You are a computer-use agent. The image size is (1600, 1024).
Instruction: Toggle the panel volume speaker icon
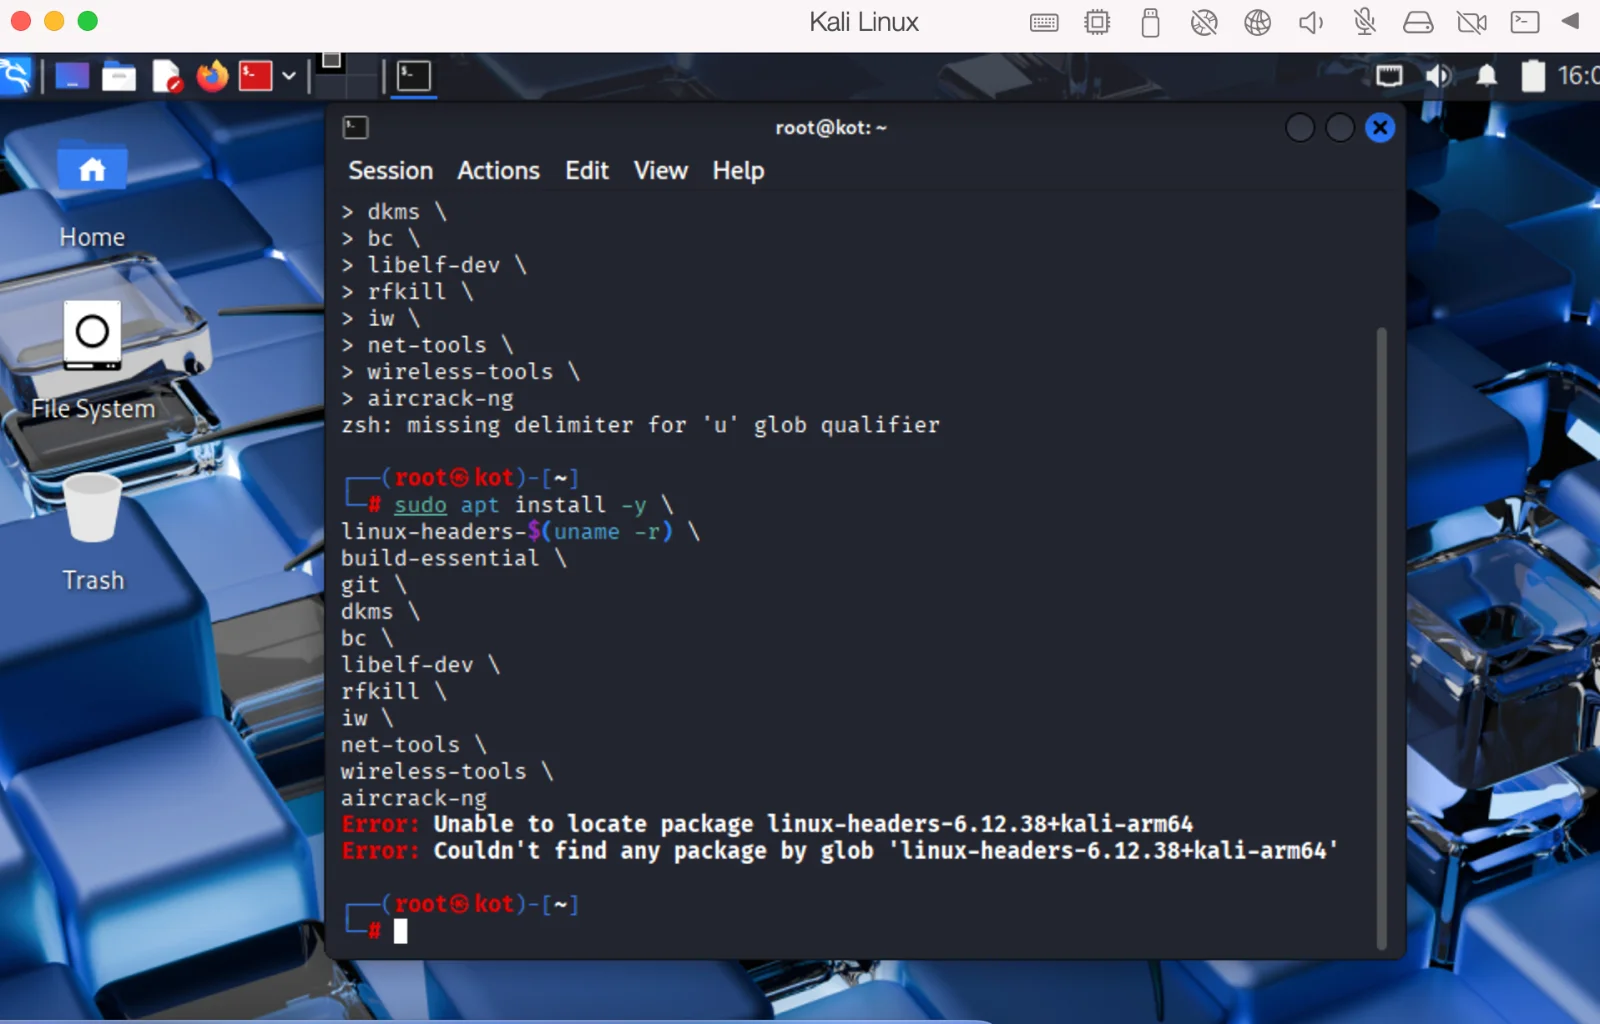1438,76
